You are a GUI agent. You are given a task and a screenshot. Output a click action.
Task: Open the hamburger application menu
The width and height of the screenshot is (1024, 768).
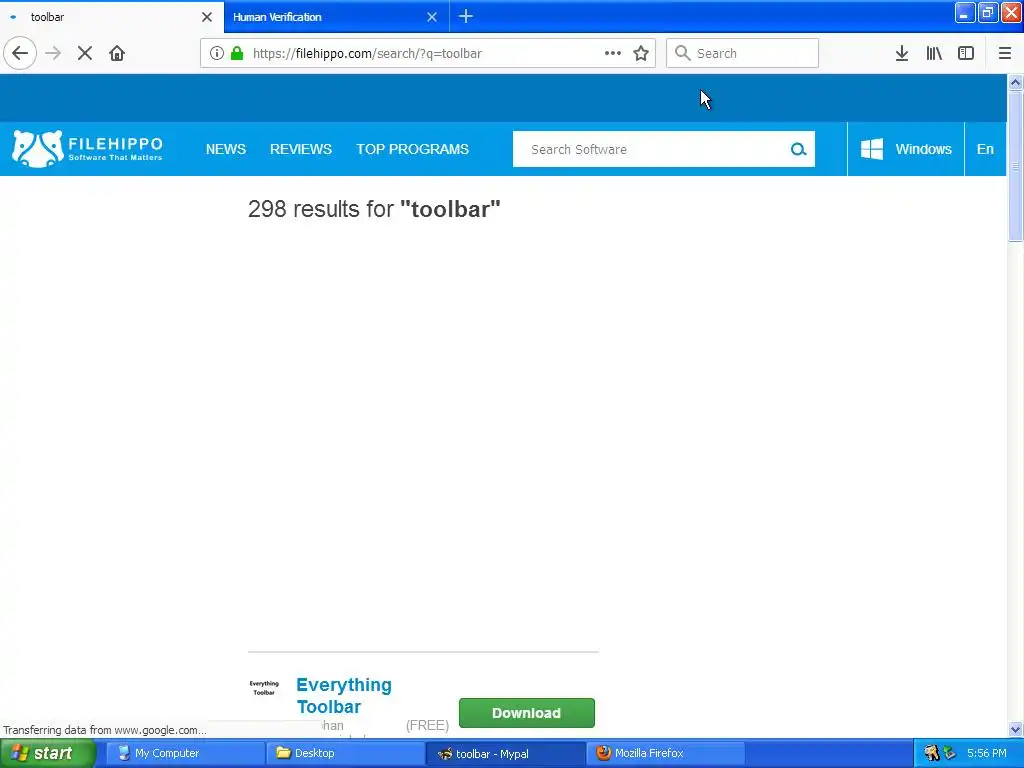[x=1005, y=53]
